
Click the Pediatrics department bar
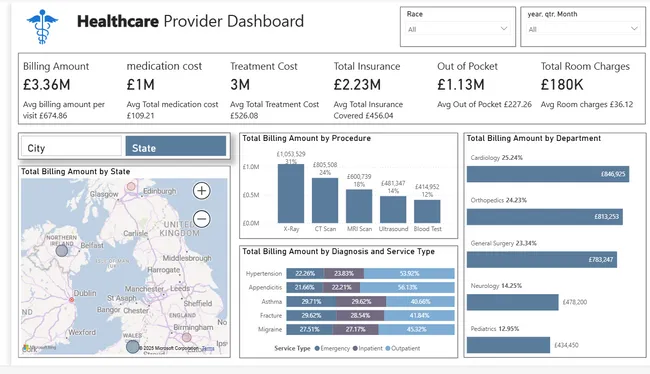(508, 345)
